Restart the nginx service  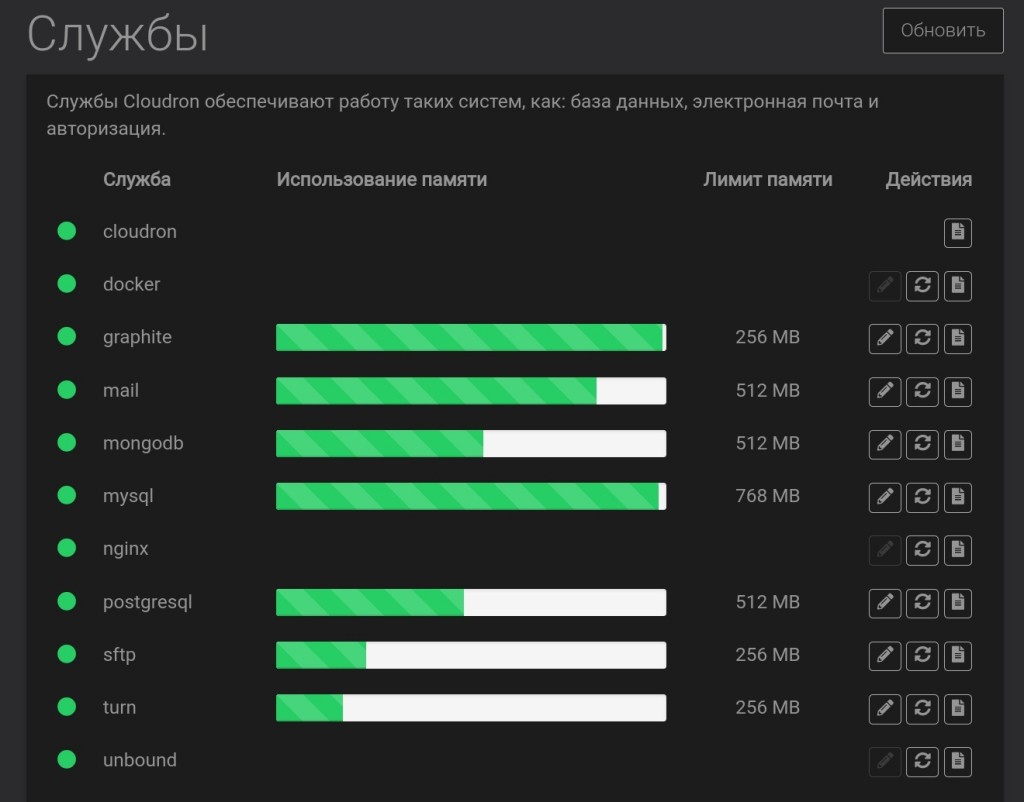point(921,551)
